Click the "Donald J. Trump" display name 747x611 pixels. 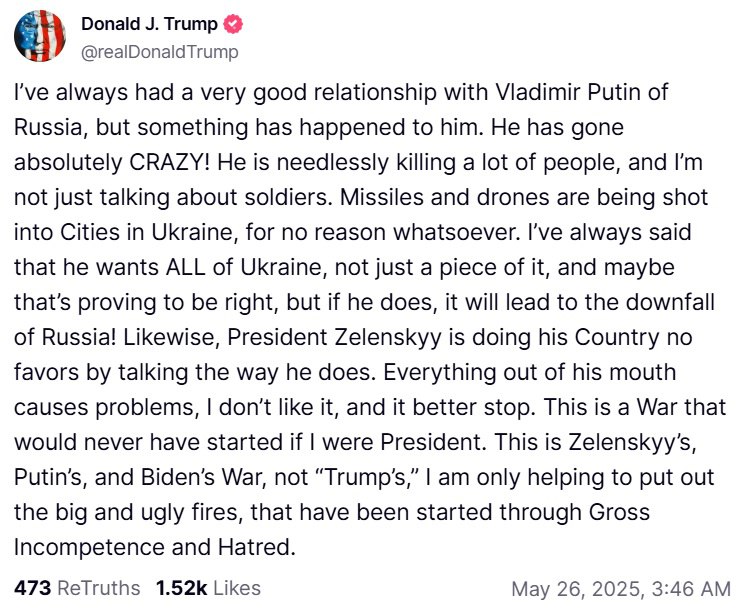pyautogui.click(x=150, y=25)
